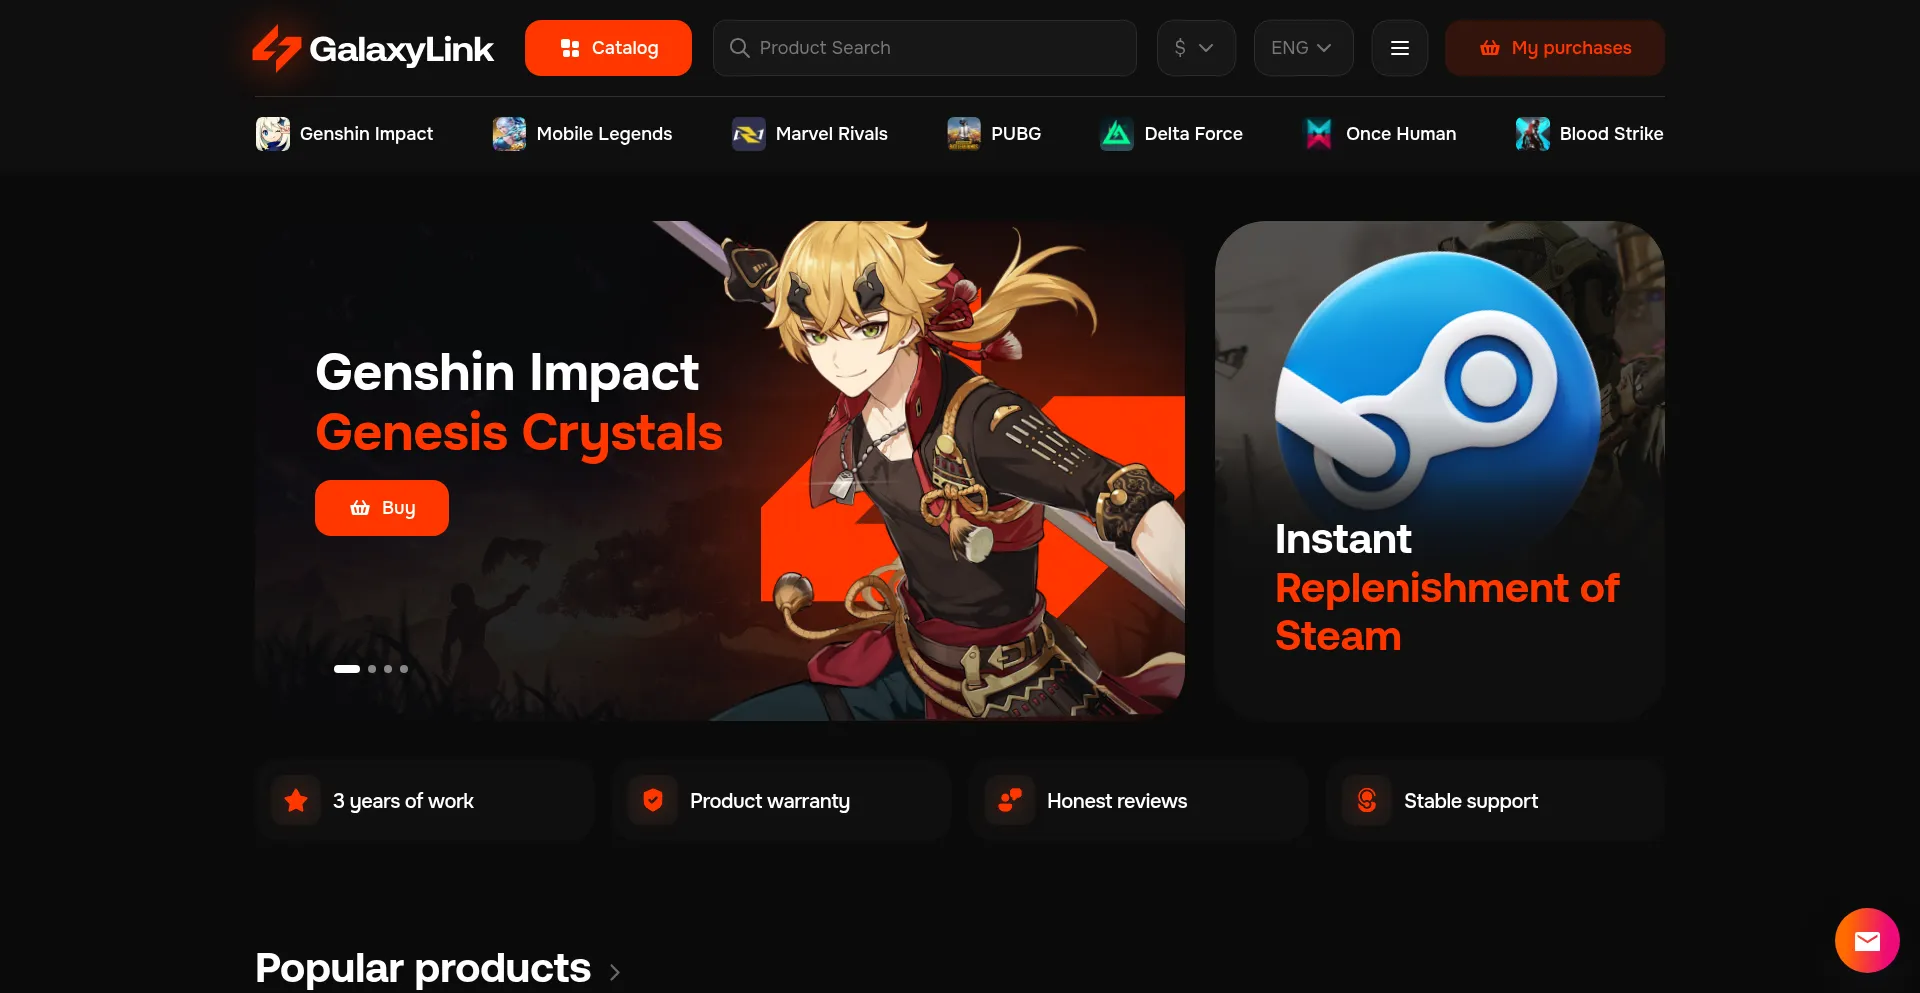Screen dimensions: 1920x993
Task: Open chat via the mail bubble icon
Action: [x=1867, y=940]
